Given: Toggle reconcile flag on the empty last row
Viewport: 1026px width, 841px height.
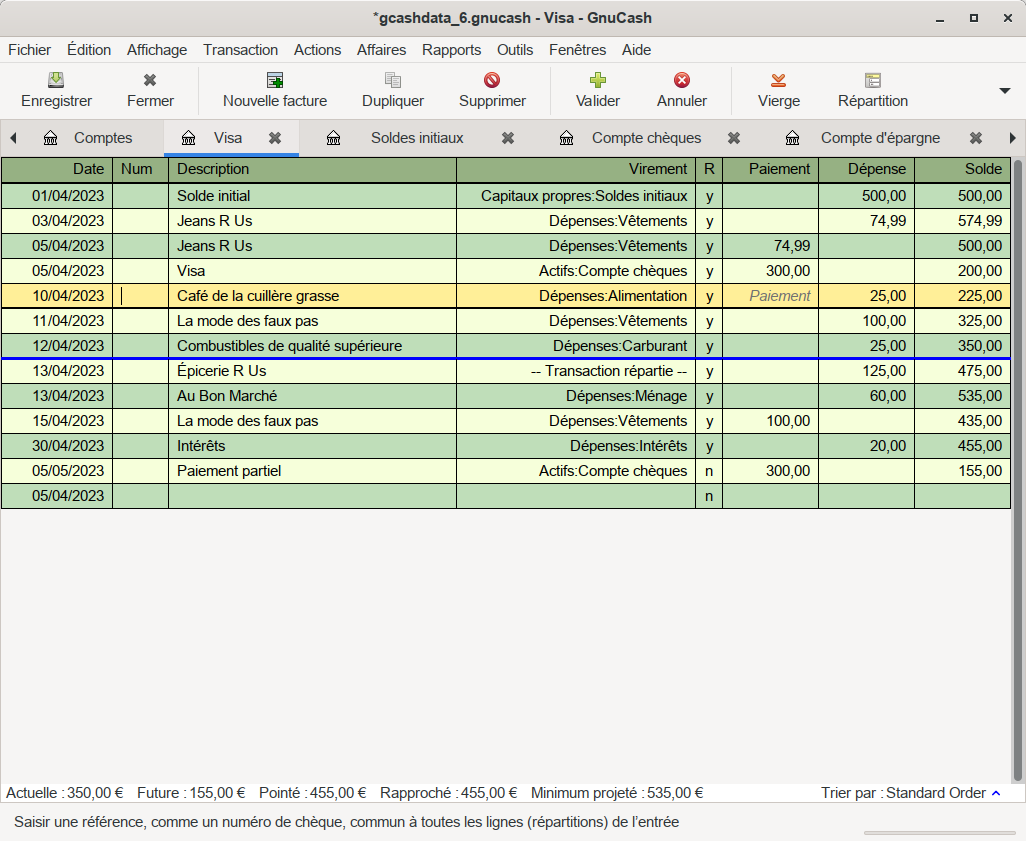Looking at the screenshot, I should pos(709,496).
